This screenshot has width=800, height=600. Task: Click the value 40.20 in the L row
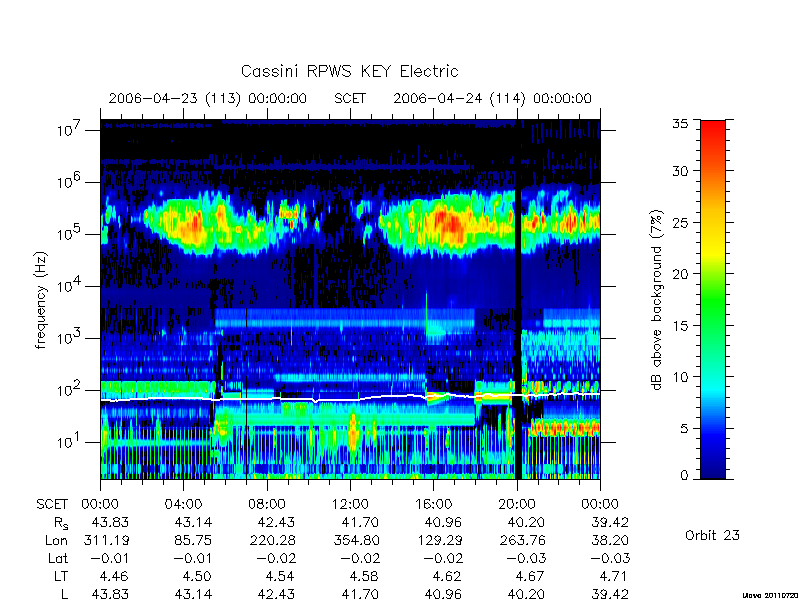tap(527, 594)
